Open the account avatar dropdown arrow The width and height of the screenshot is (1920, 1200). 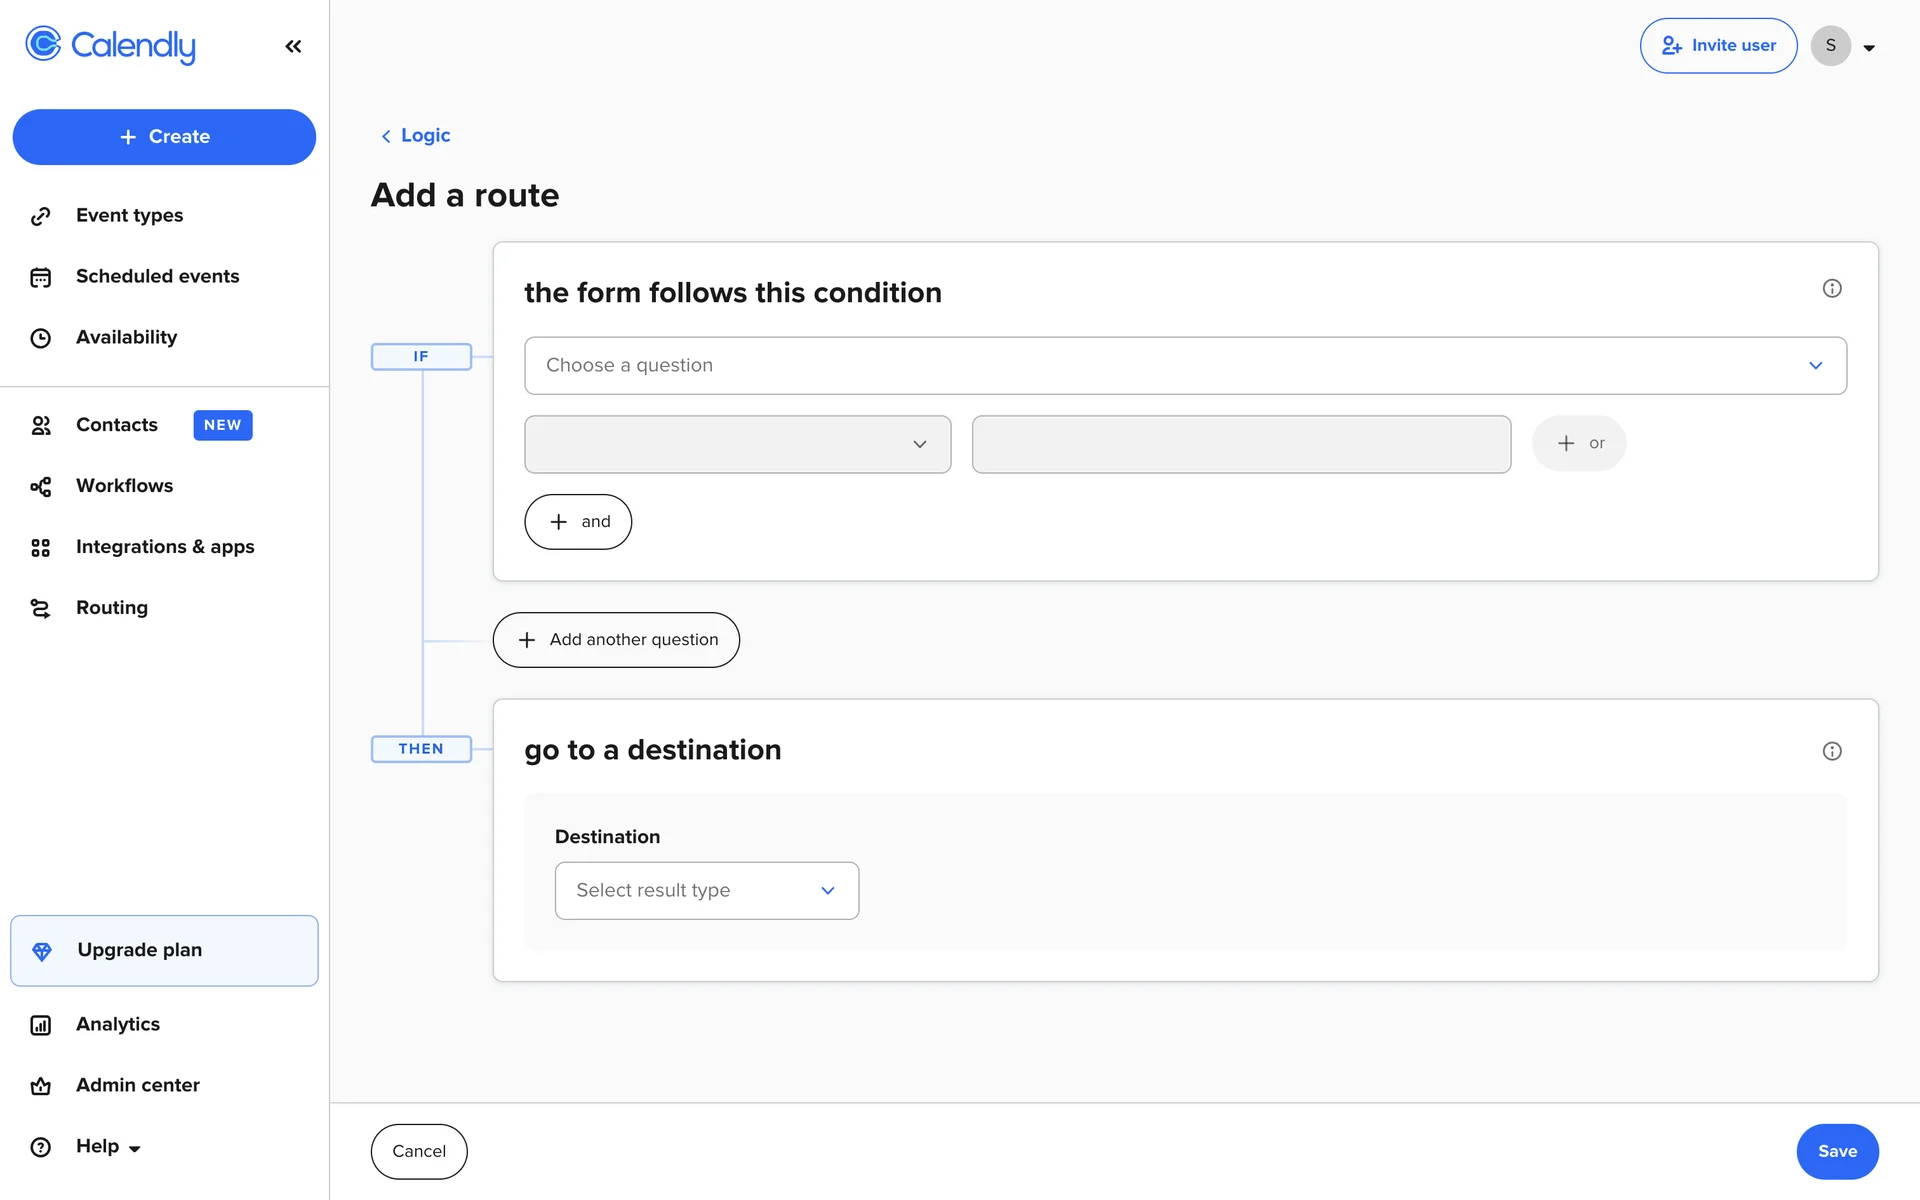tap(1868, 47)
